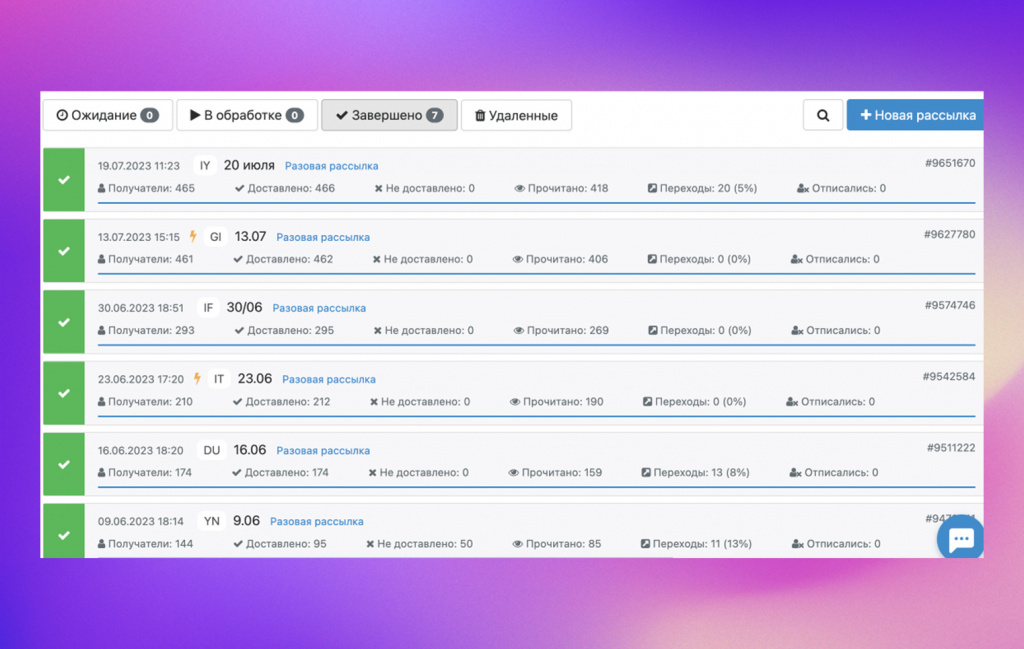Click the mailing title 23.06
This screenshot has height=649, width=1024.
point(255,379)
